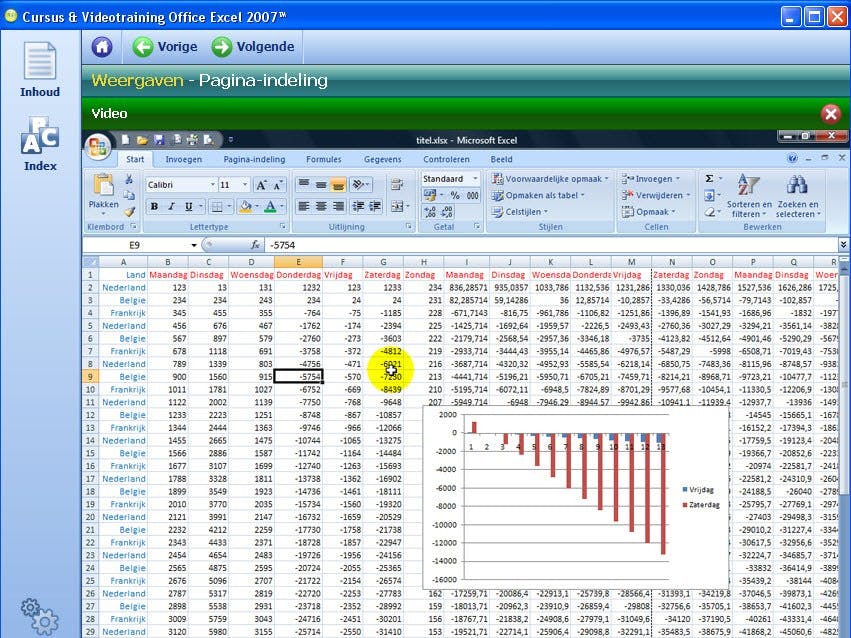This screenshot has height=638, width=851.
Task: Open the gears settings icon
Action: (39, 616)
